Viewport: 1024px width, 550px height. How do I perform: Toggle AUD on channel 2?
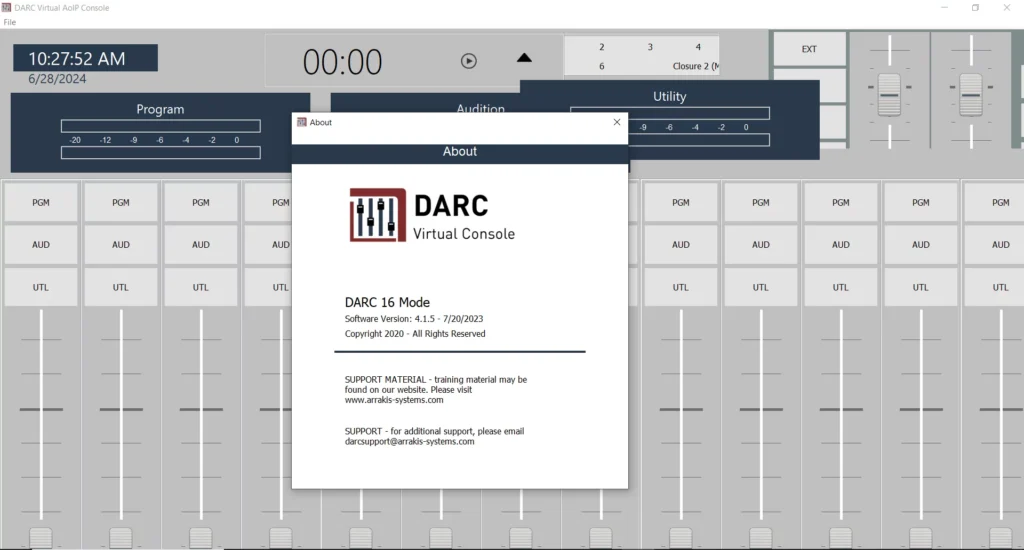pyautogui.click(x=121, y=244)
